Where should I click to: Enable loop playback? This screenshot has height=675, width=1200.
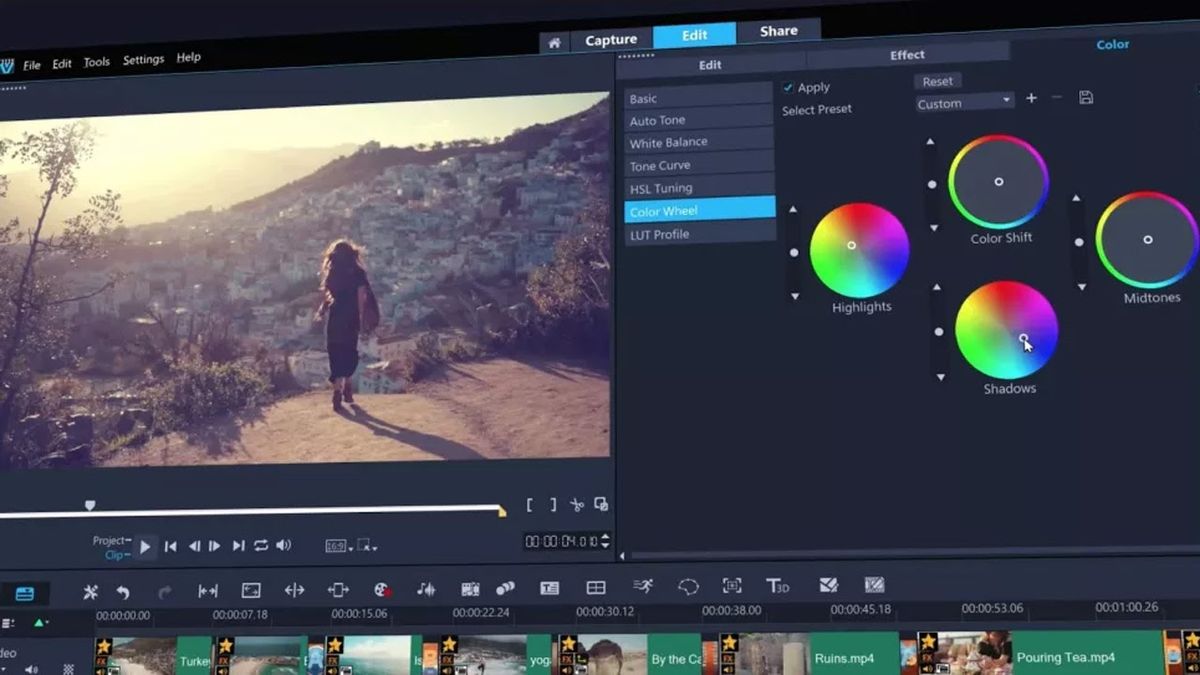click(261, 546)
